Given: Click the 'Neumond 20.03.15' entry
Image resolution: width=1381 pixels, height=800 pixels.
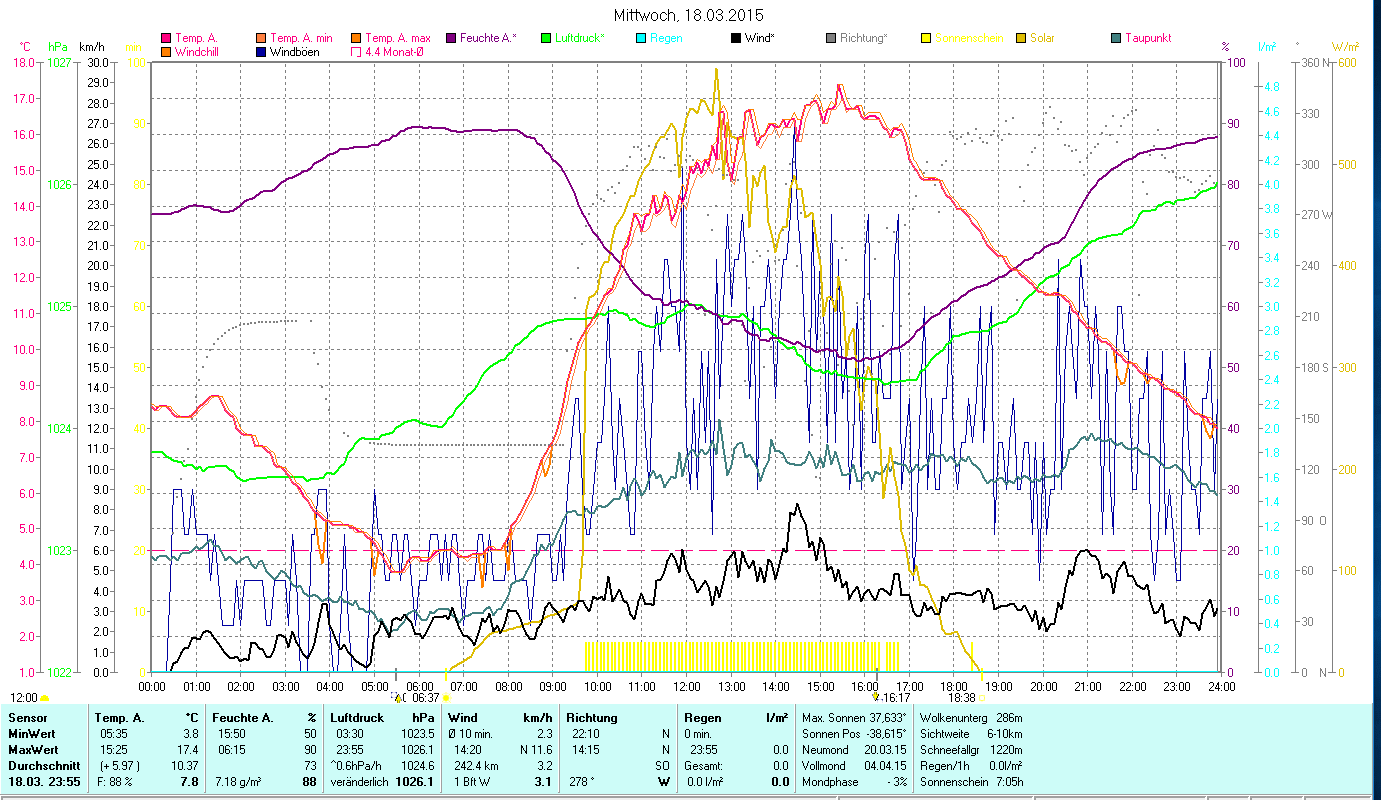Looking at the screenshot, I should point(854,750).
